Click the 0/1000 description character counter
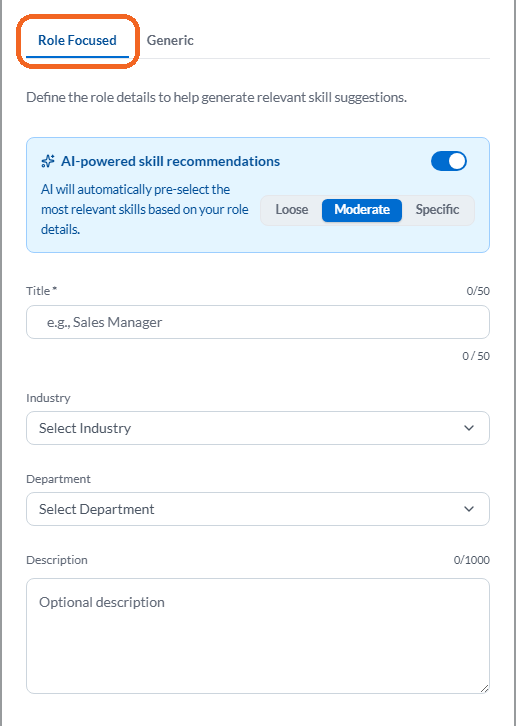Image resolution: width=516 pixels, height=726 pixels. pyautogui.click(x=472, y=560)
